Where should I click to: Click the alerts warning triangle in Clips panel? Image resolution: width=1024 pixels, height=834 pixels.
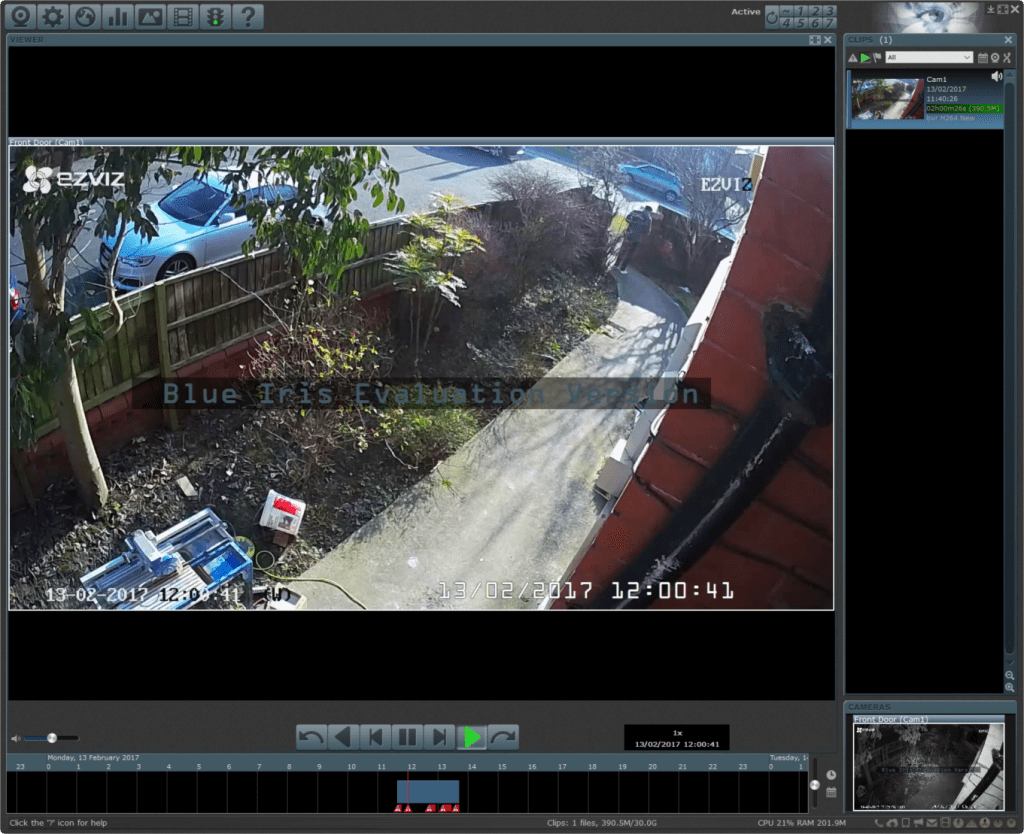coord(853,58)
